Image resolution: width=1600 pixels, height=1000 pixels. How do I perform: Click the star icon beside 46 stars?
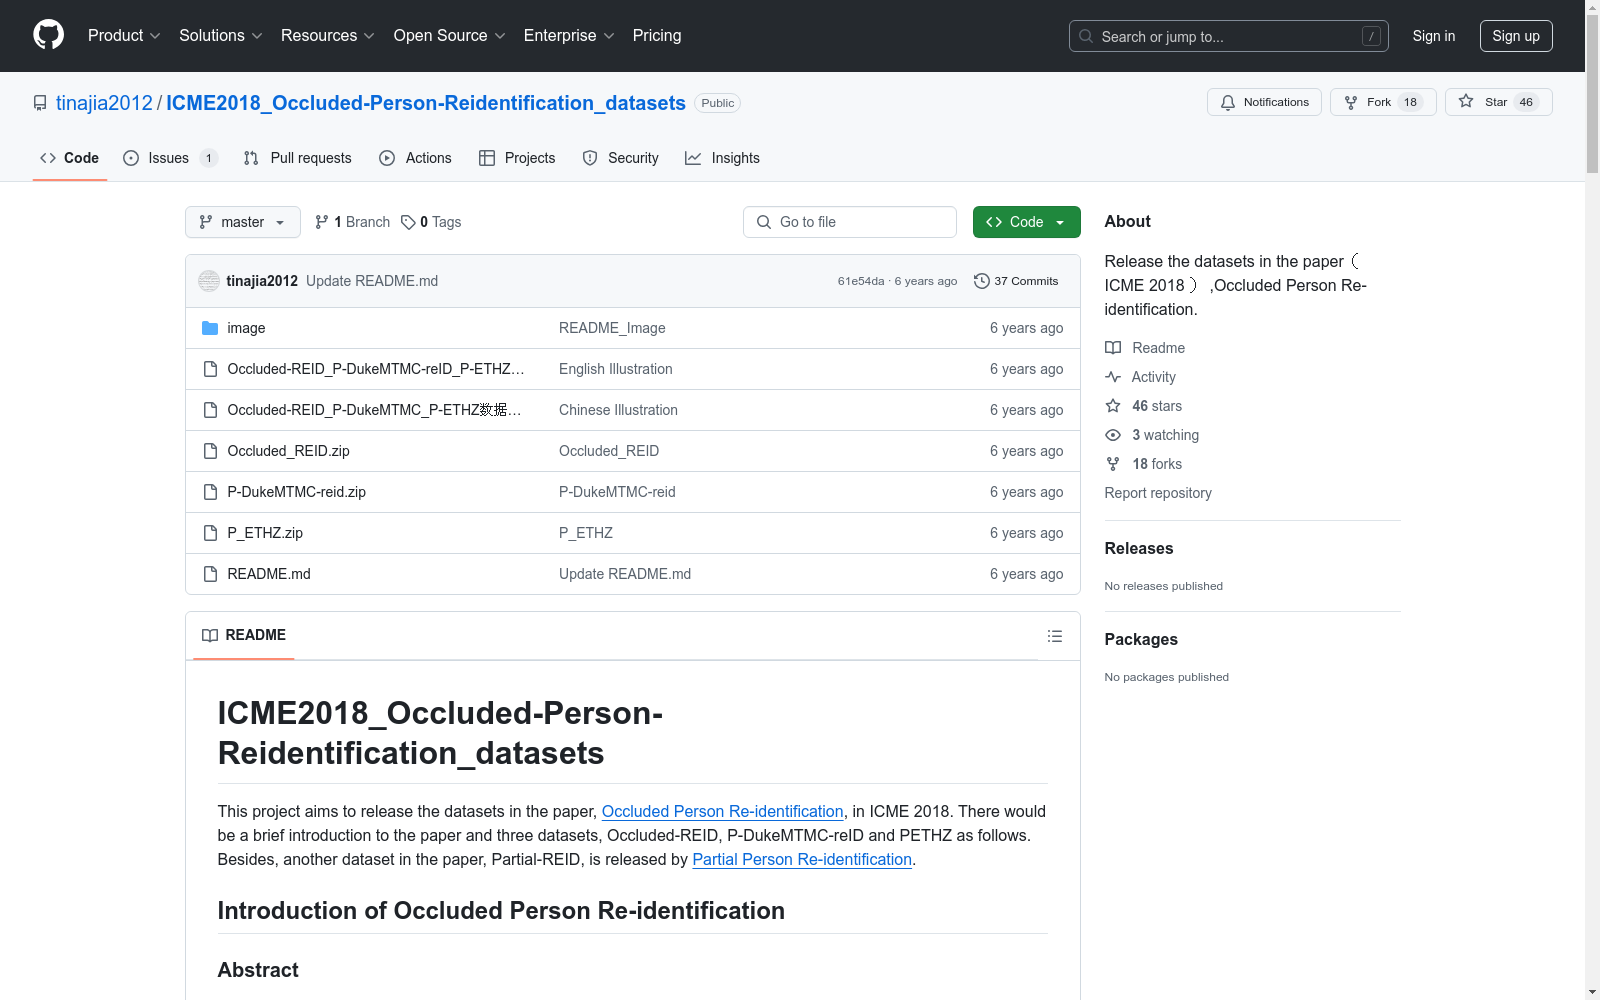(1113, 406)
